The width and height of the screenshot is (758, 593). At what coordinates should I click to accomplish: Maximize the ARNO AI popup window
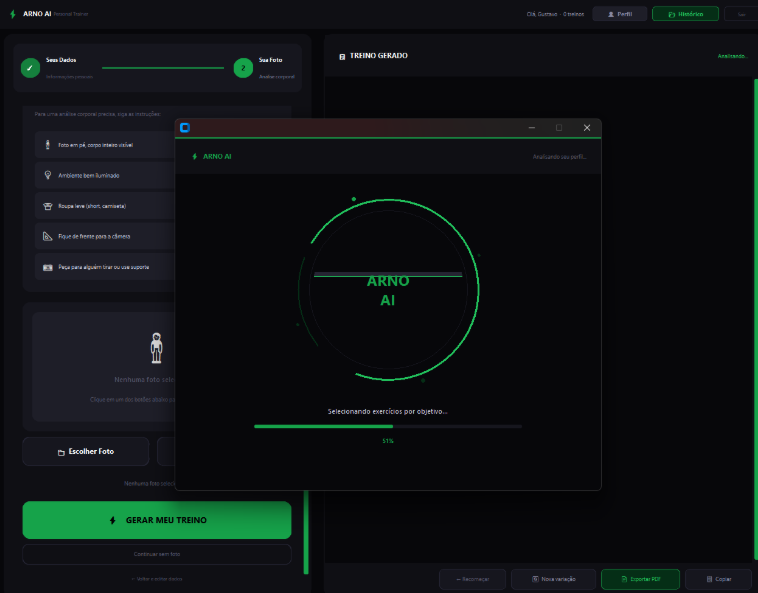[x=559, y=128]
